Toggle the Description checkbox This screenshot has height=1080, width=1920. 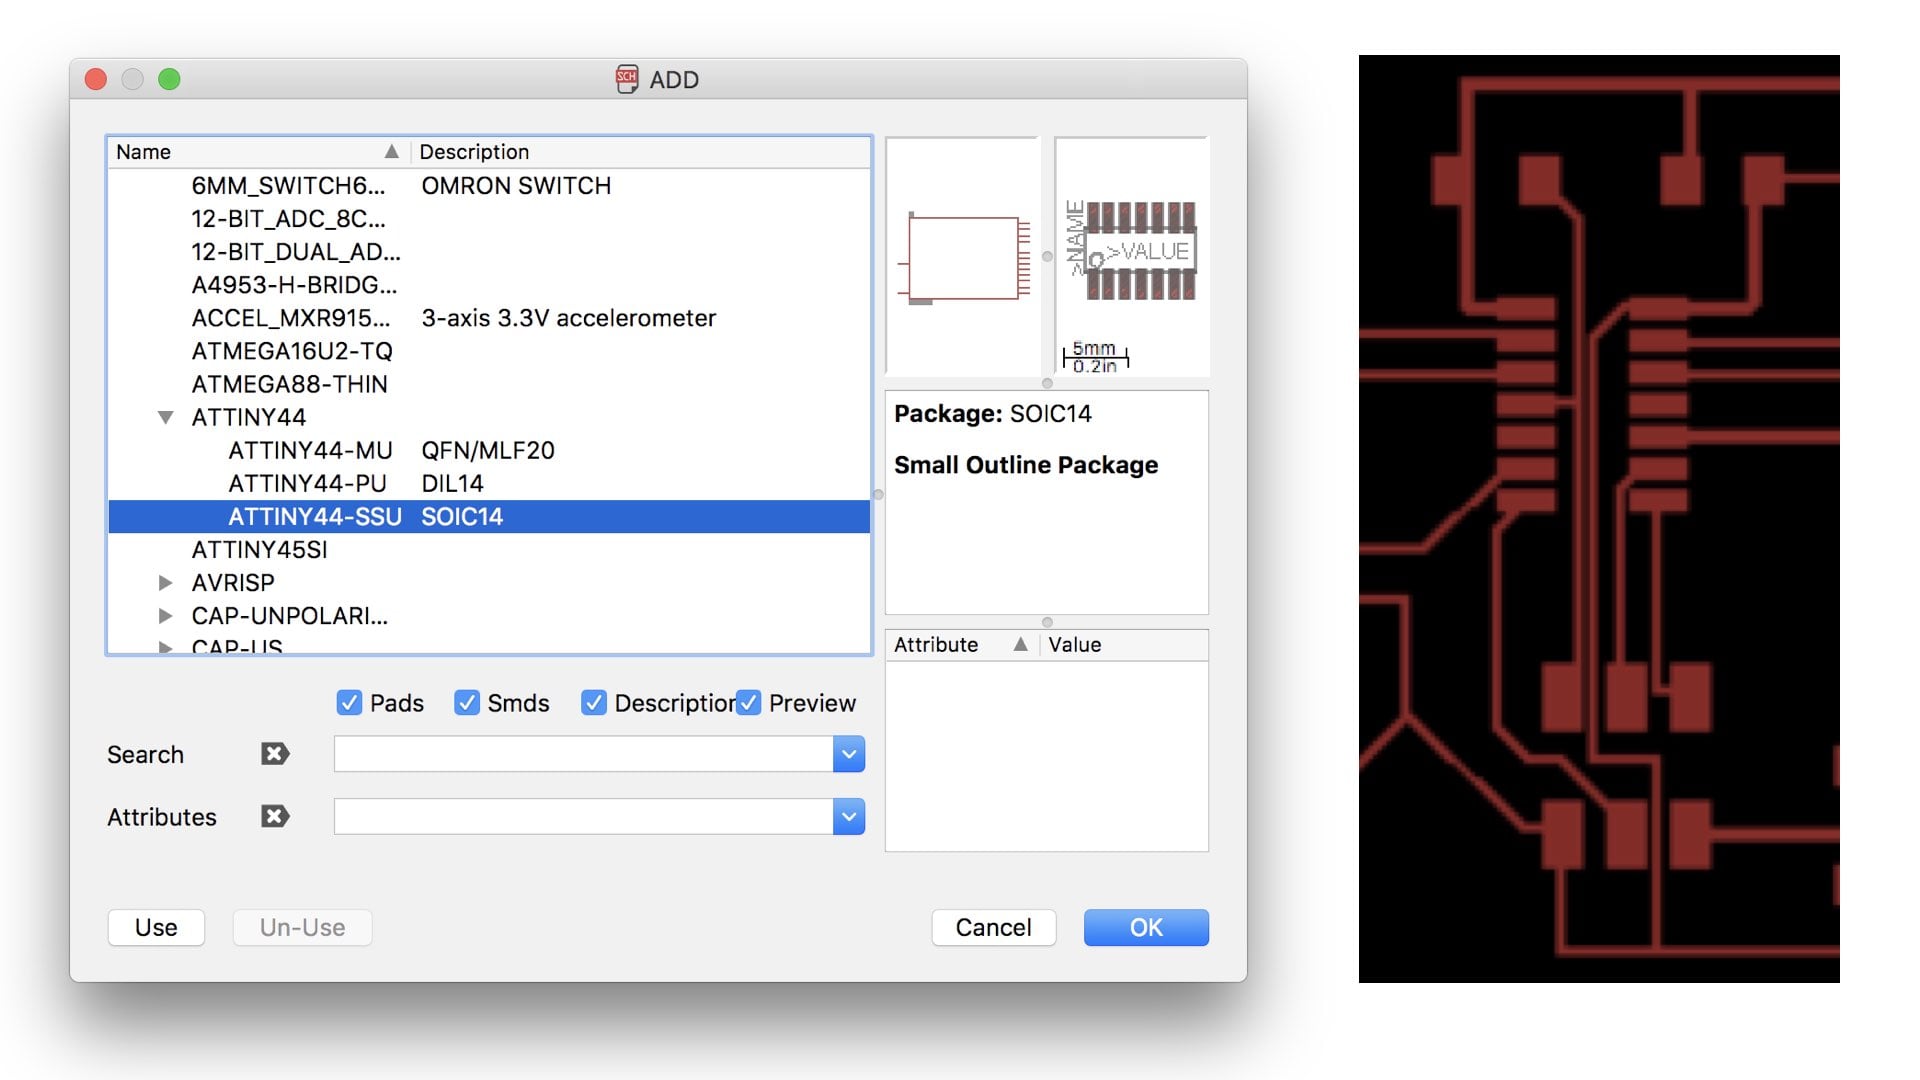[594, 703]
